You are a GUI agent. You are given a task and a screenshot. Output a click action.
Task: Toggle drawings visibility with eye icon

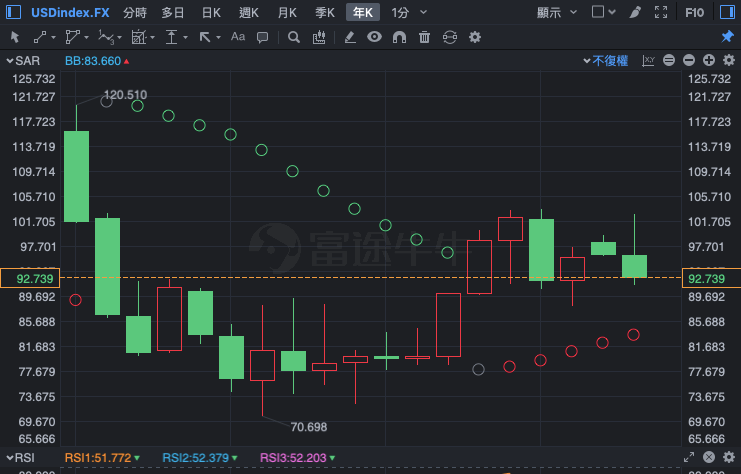coord(374,37)
